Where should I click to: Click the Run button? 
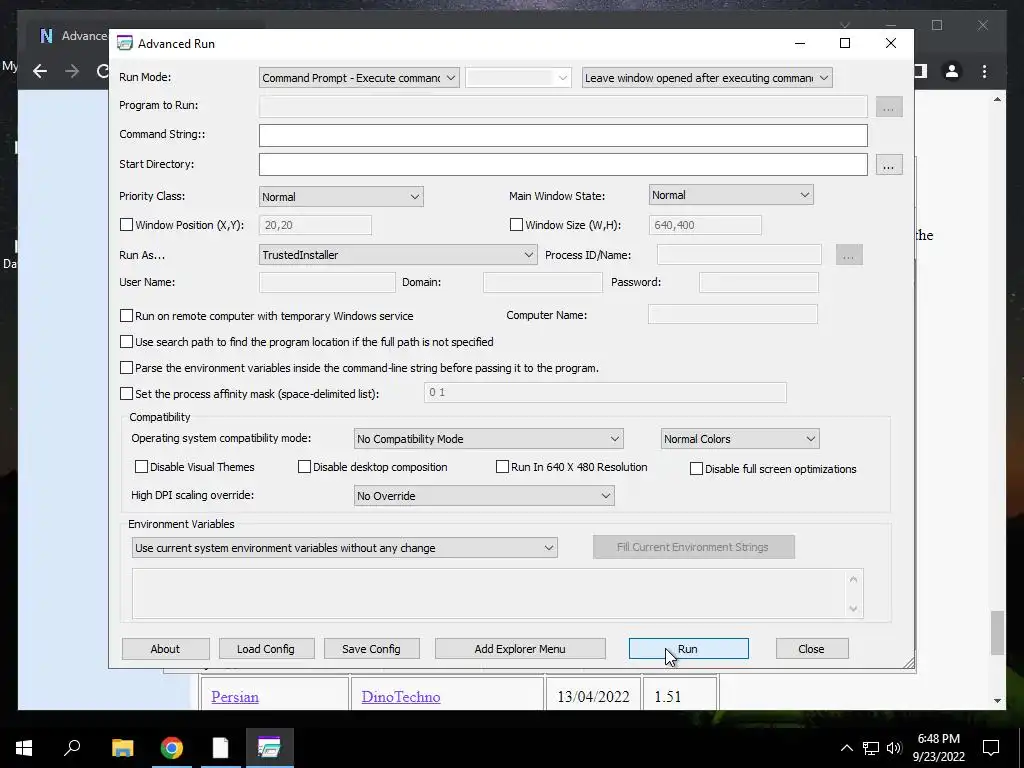(688, 648)
